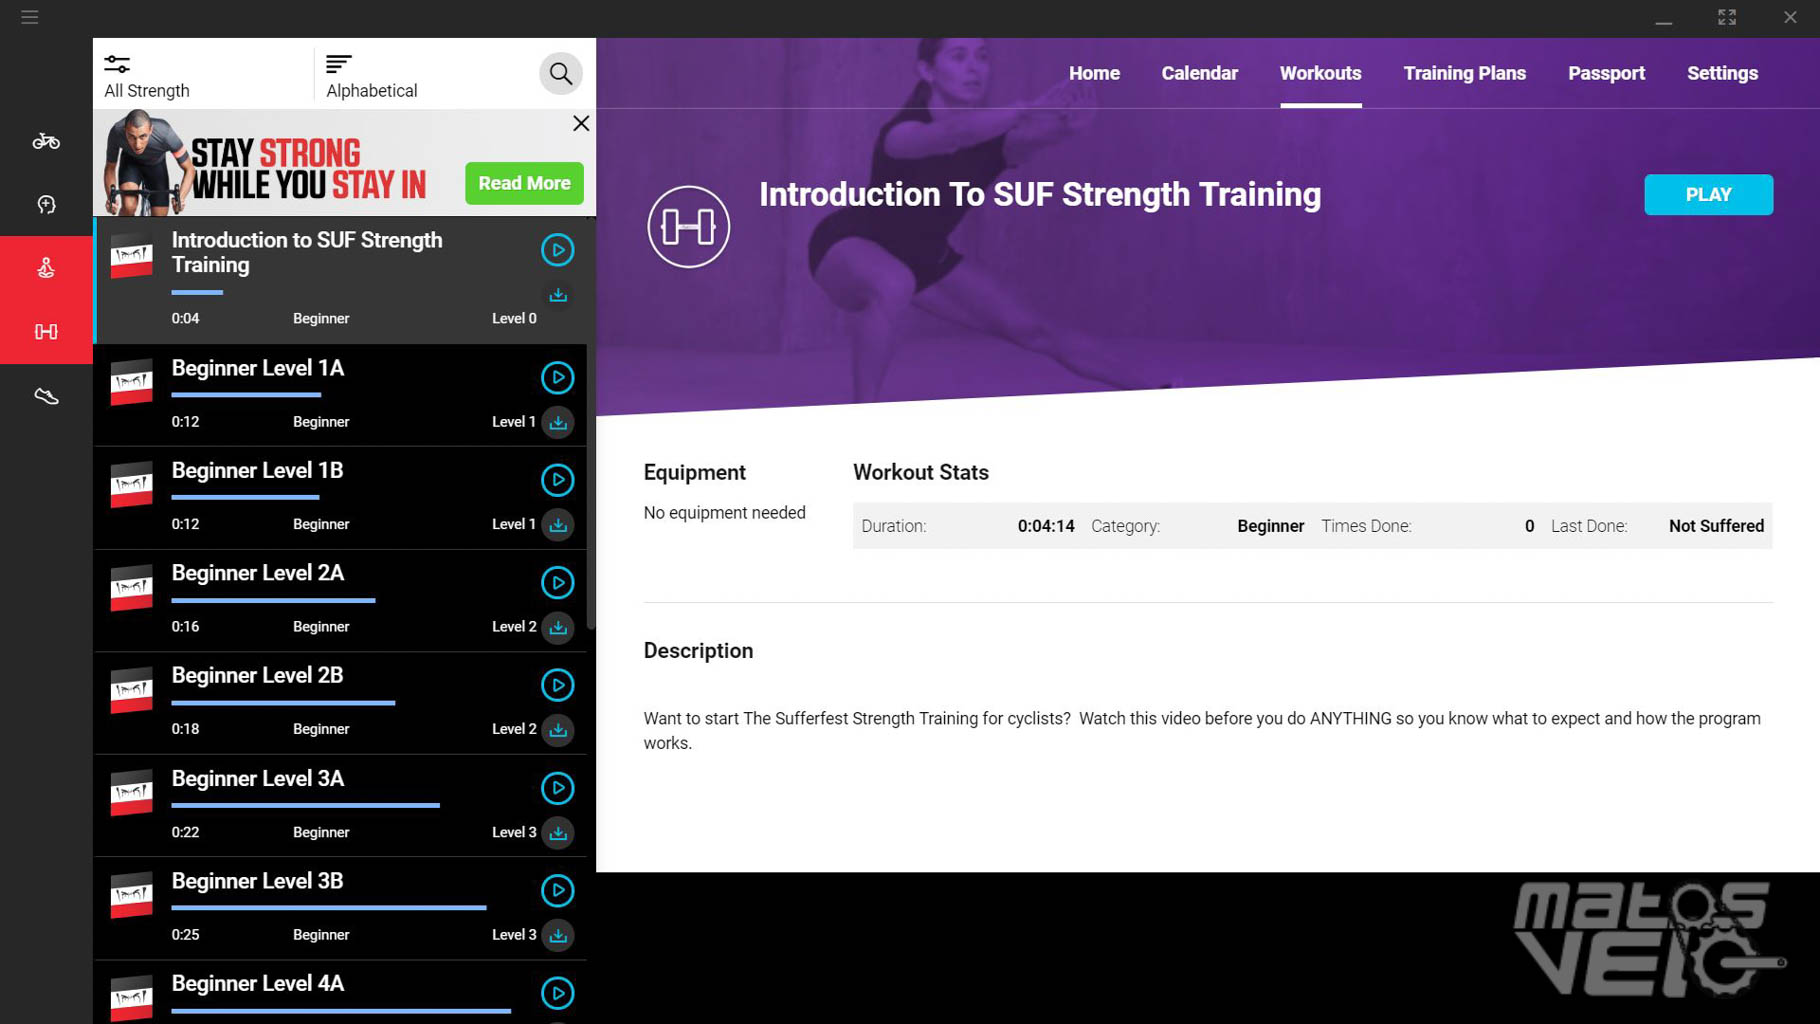Click the 0:04:14 duration value
The width and height of the screenshot is (1820, 1024).
(x=1046, y=526)
